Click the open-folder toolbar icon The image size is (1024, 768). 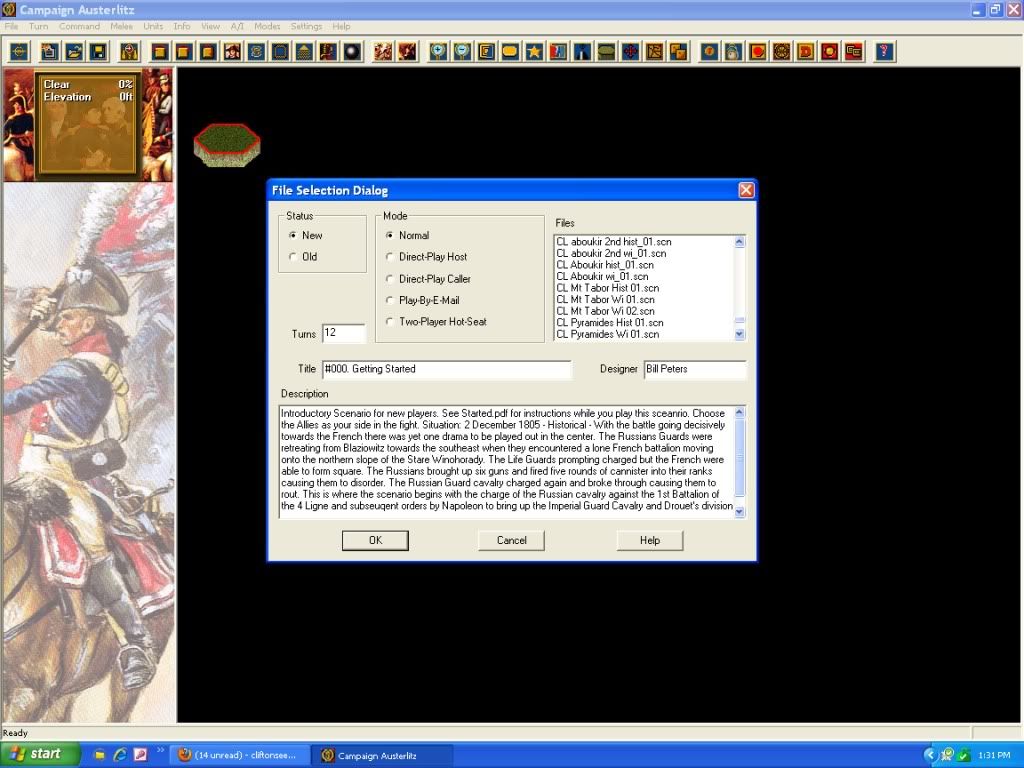(74, 52)
